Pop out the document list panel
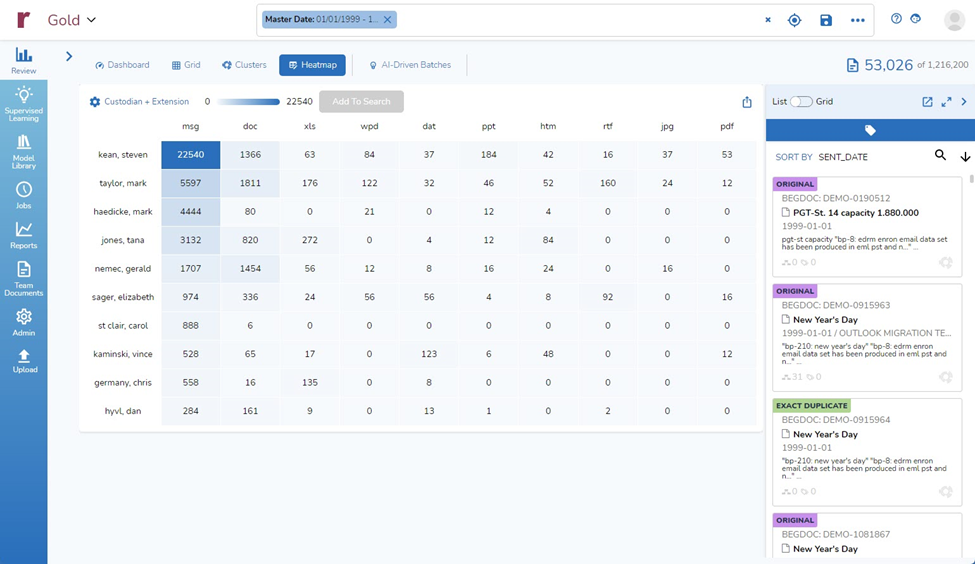Screen dimensions: 975x564 [927, 101]
